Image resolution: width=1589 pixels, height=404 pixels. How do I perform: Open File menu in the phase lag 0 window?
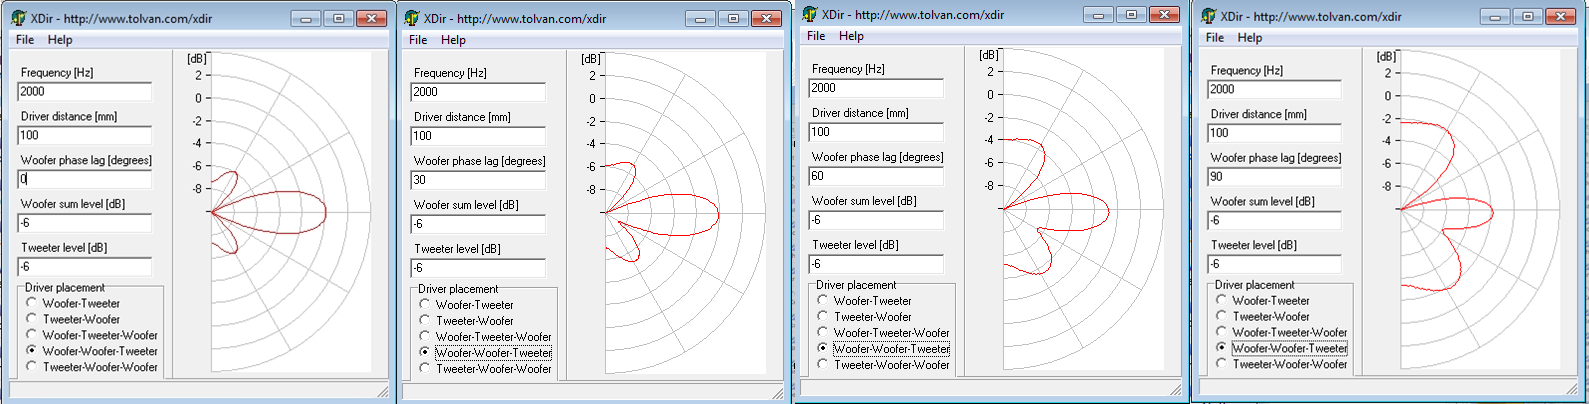click(x=25, y=39)
